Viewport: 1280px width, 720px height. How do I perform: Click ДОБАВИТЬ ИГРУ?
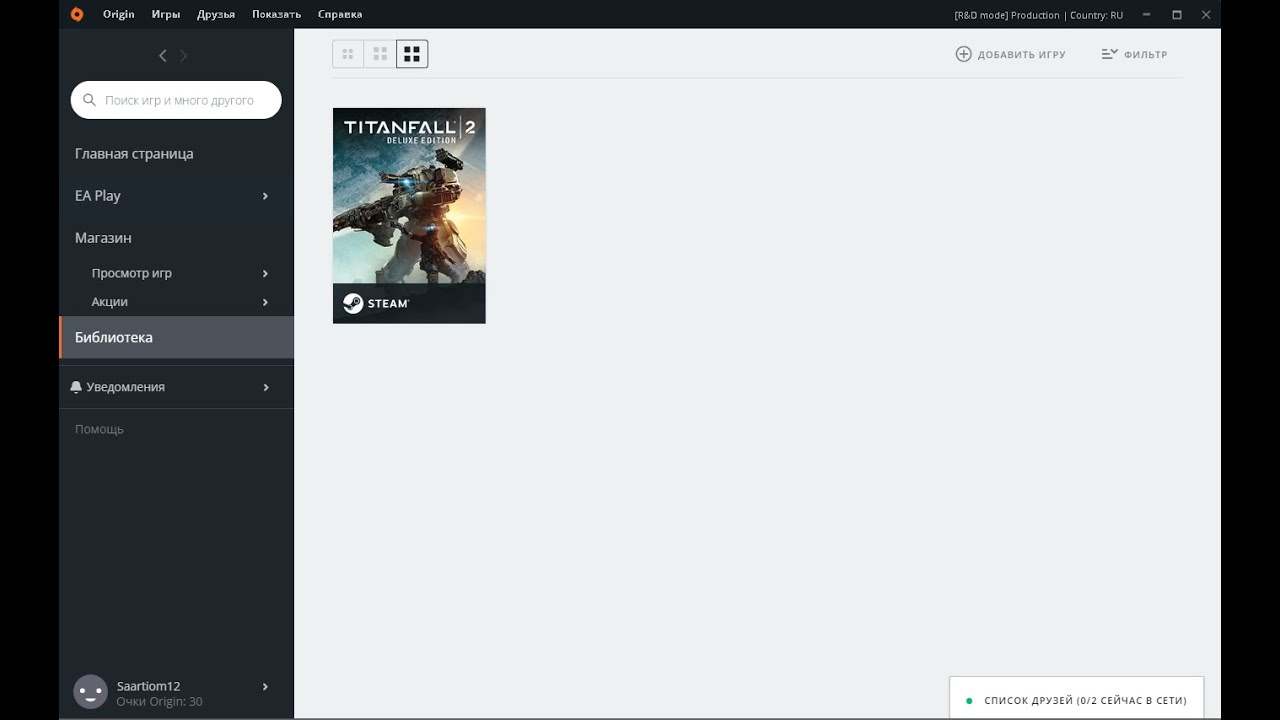(1022, 55)
